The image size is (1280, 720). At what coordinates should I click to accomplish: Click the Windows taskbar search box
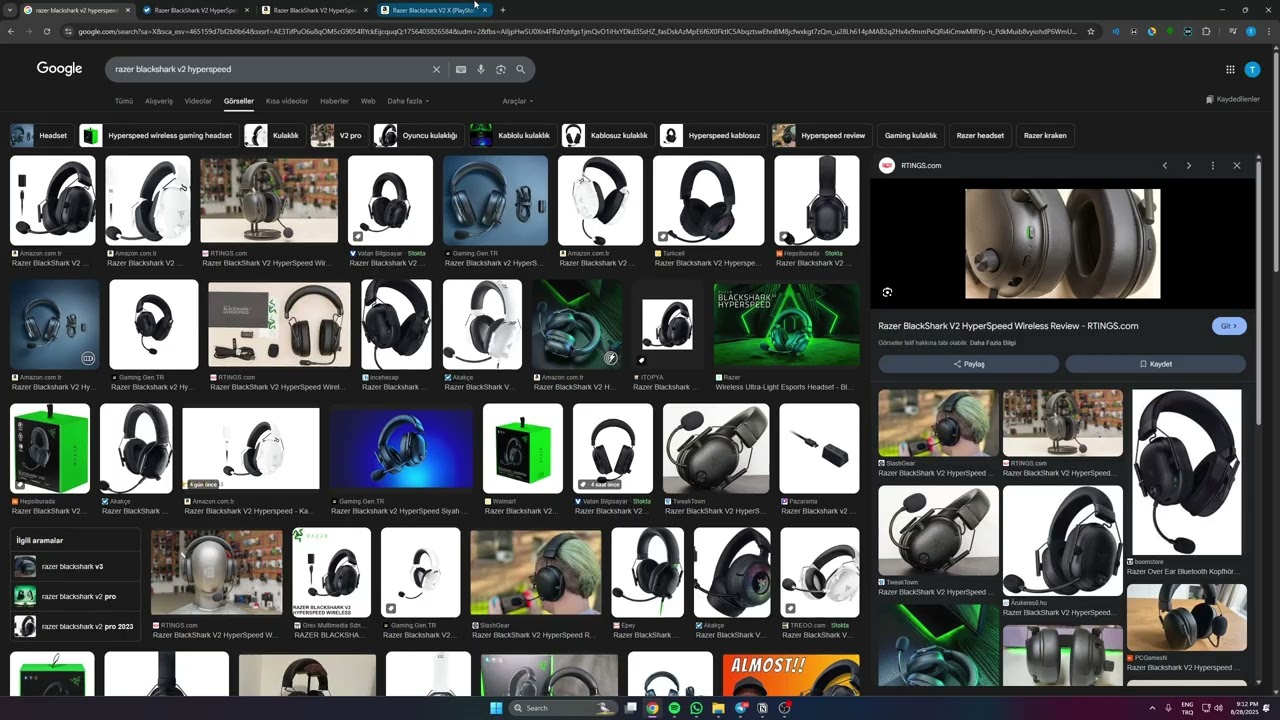click(x=565, y=708)
